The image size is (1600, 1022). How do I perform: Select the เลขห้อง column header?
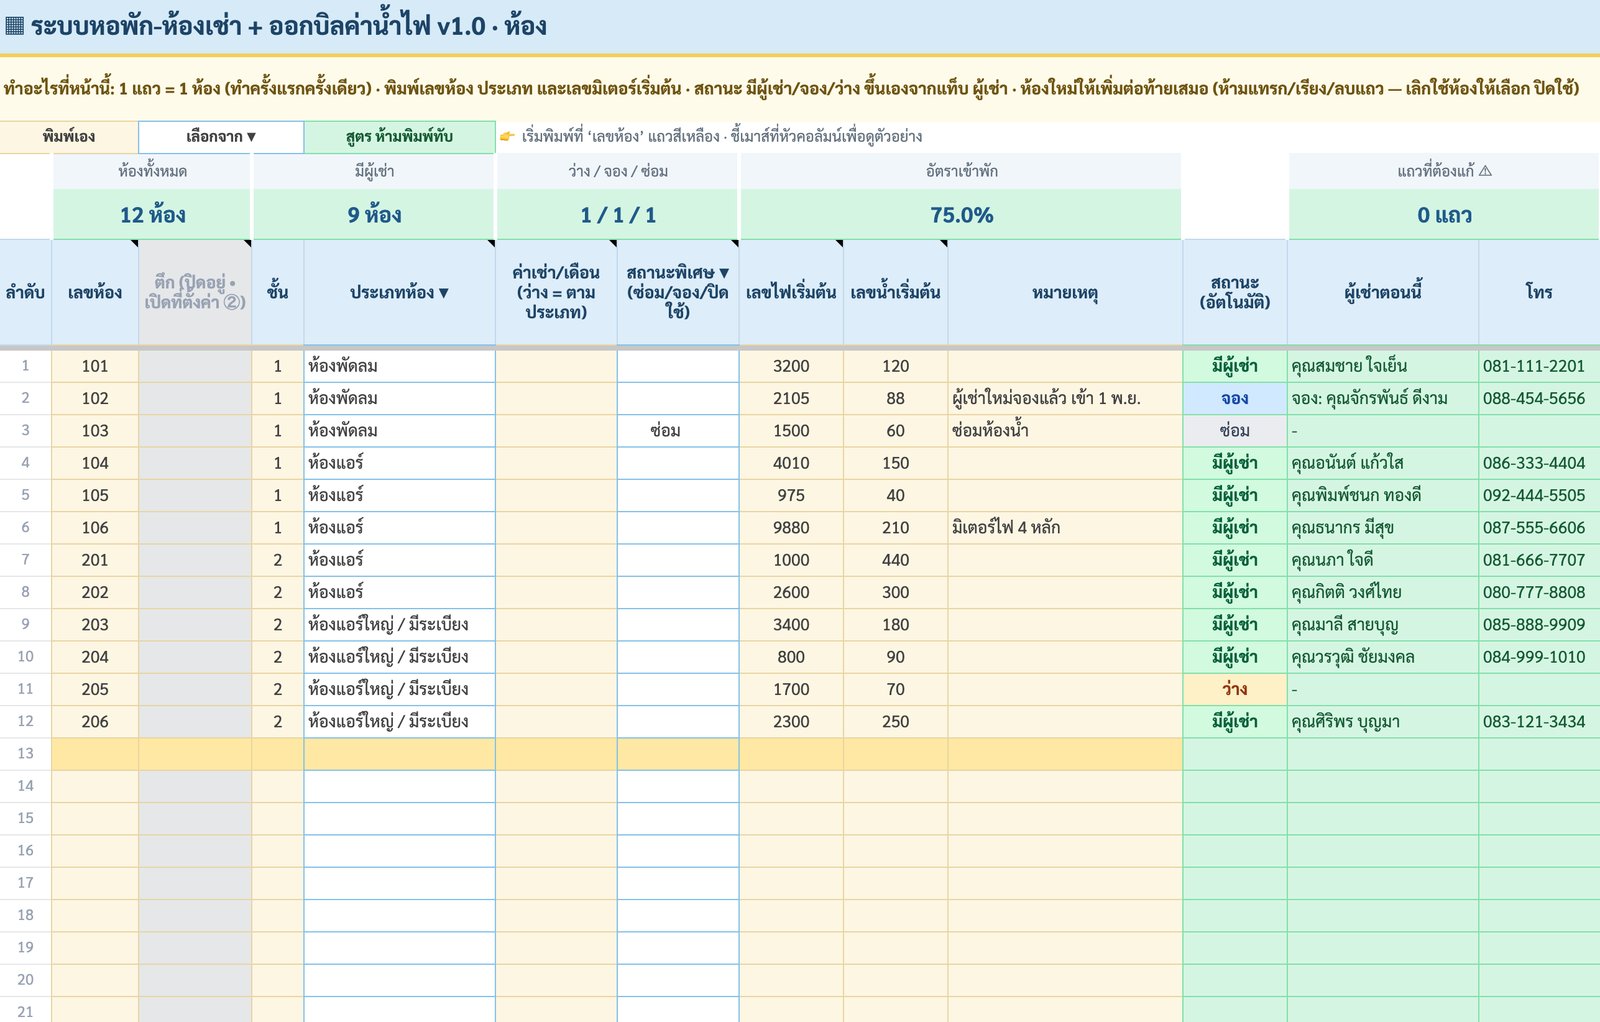(95, 293)
